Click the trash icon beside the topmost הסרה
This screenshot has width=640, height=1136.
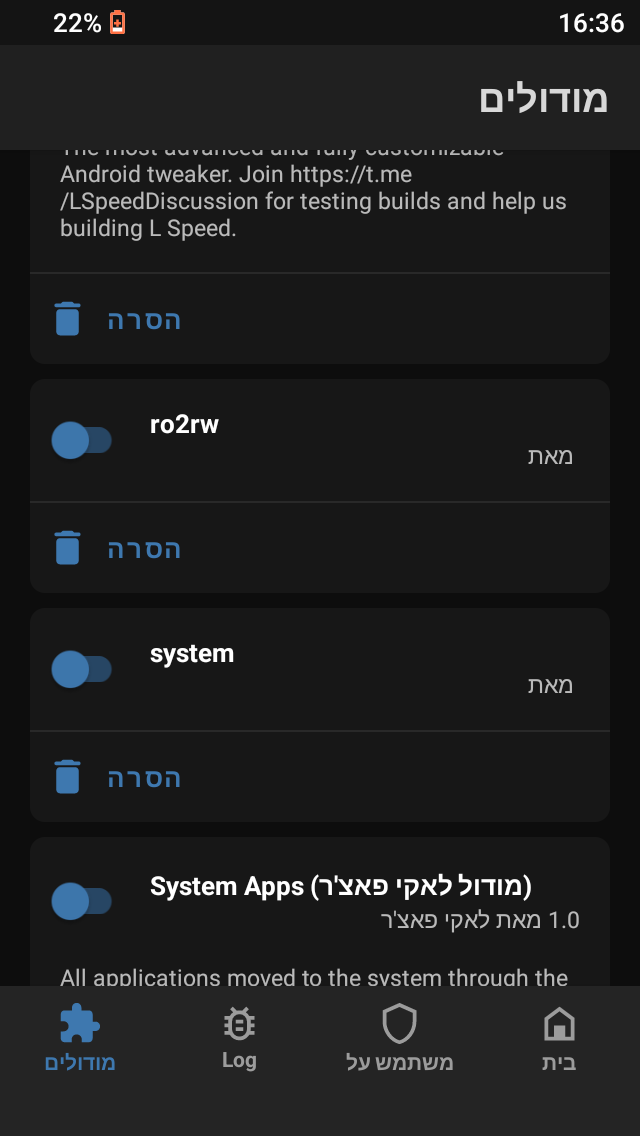(67, 318)
